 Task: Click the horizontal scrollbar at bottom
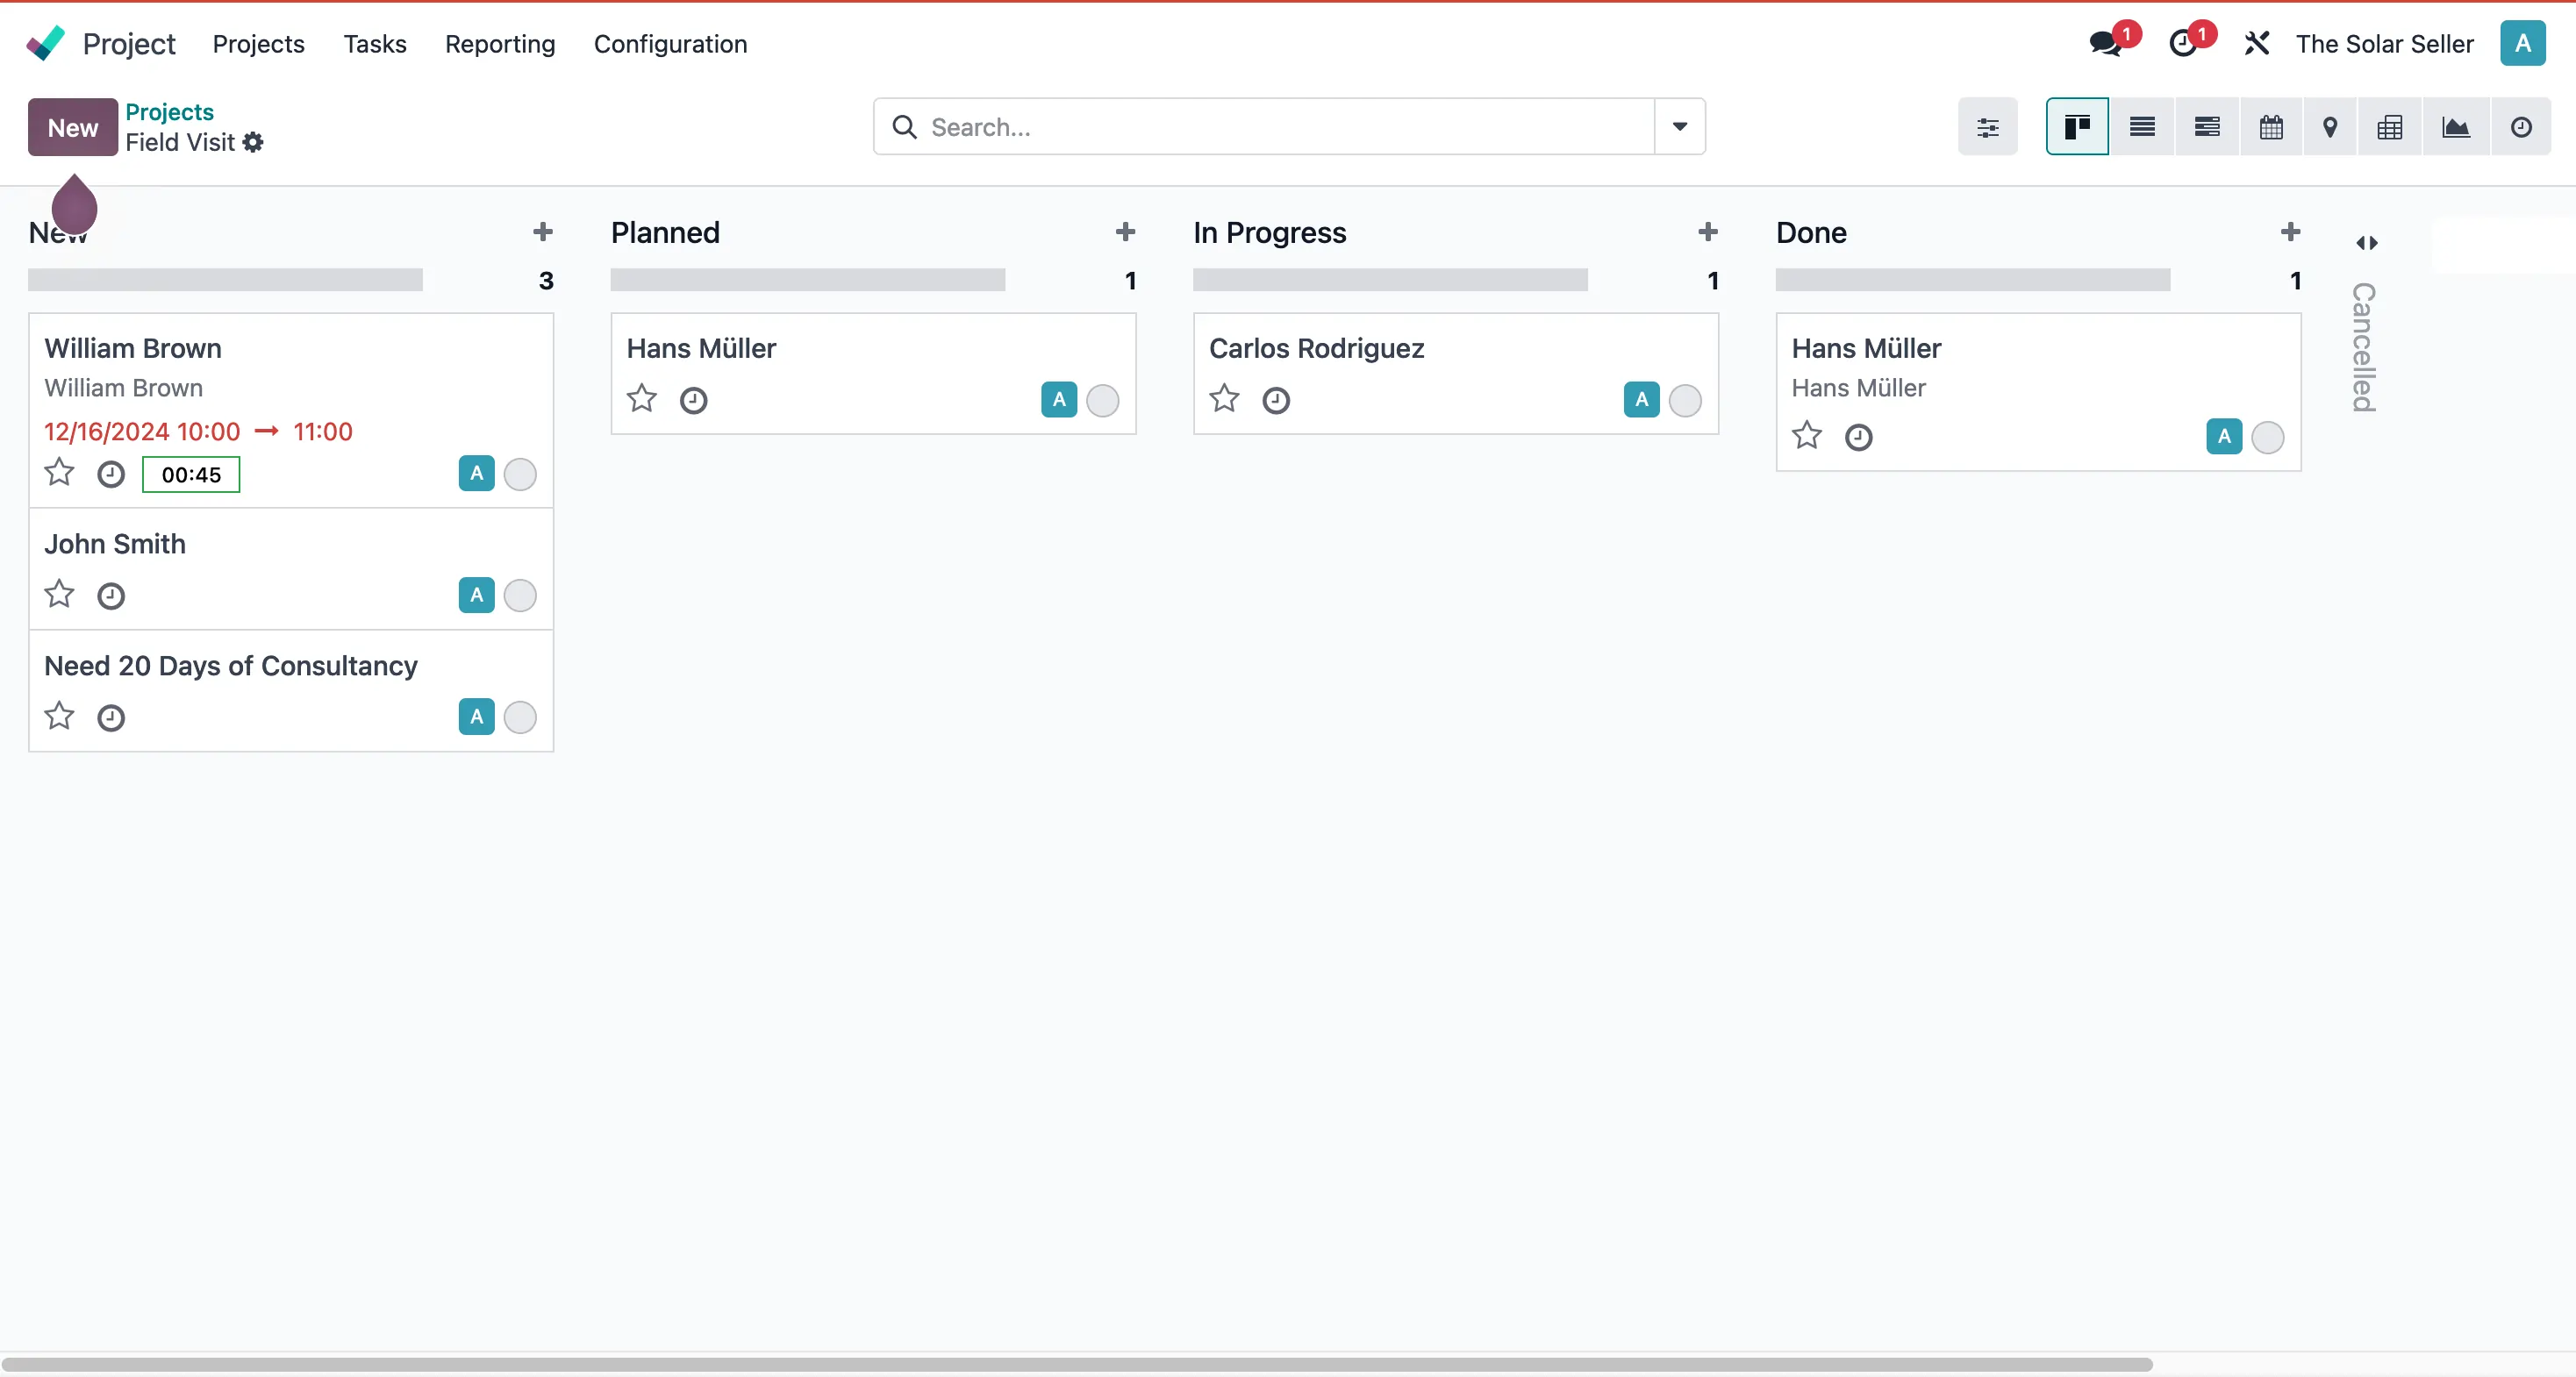1077,1364
